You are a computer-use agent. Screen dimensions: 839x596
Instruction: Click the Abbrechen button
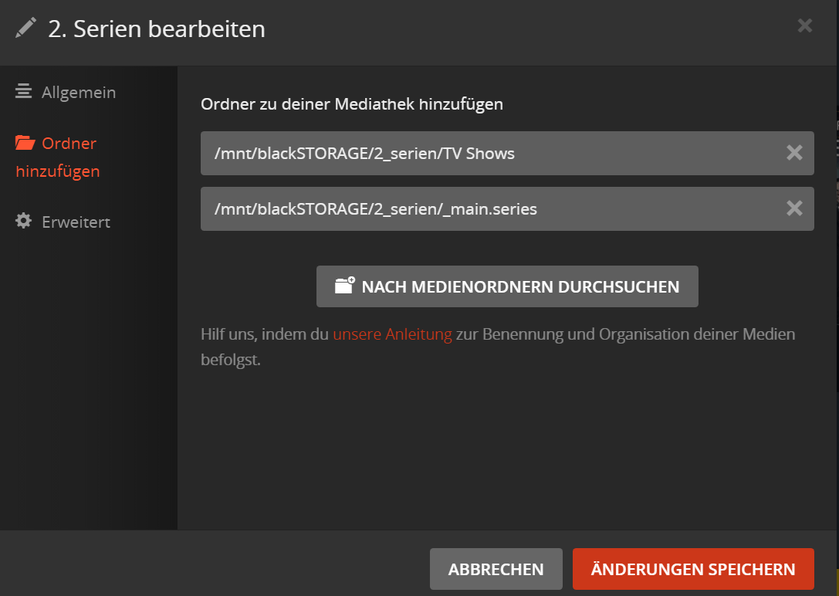tap(496, 569)
